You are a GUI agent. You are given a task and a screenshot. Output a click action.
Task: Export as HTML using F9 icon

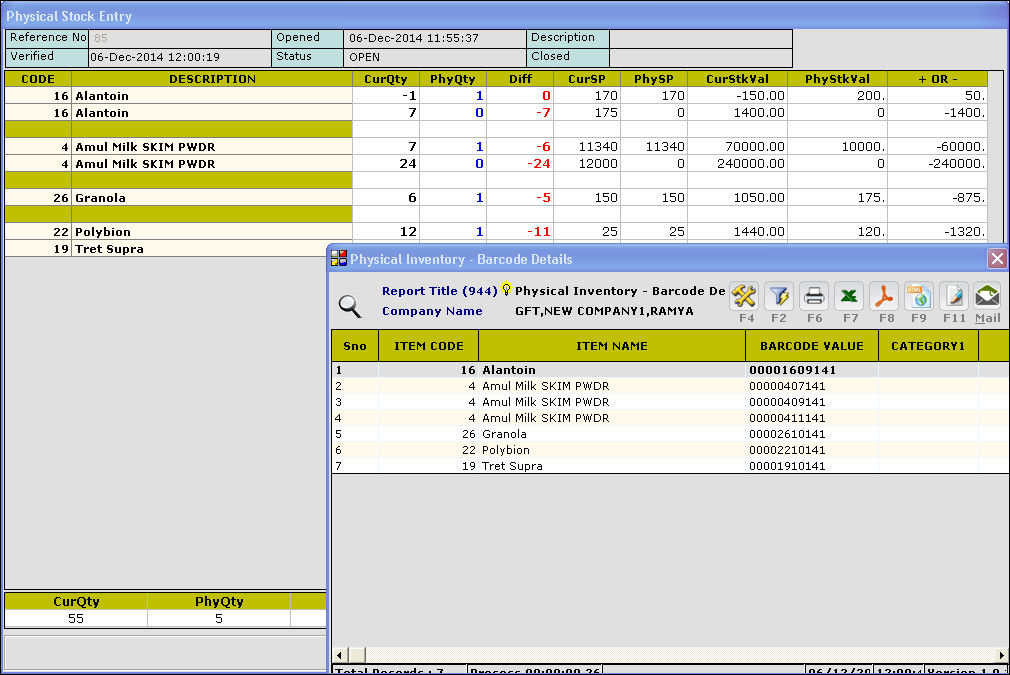[x=918, y=296]
